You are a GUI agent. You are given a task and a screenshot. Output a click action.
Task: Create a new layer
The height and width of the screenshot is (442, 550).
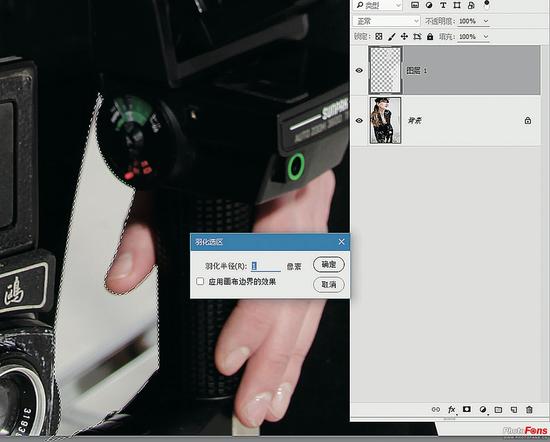click(x=514, y=409)
